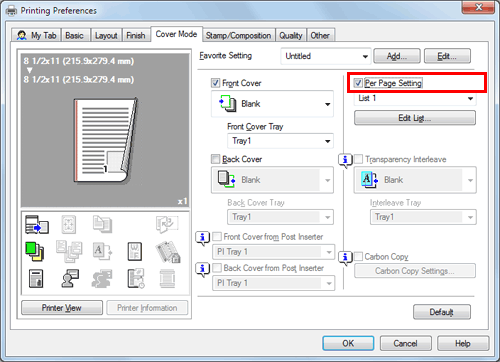Open the Quality tab
Screen dimensions: 500x362
[291, 35]
